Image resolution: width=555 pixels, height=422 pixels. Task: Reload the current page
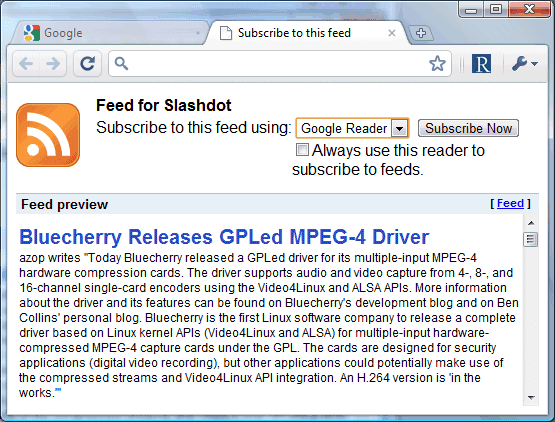coord(87,64)
